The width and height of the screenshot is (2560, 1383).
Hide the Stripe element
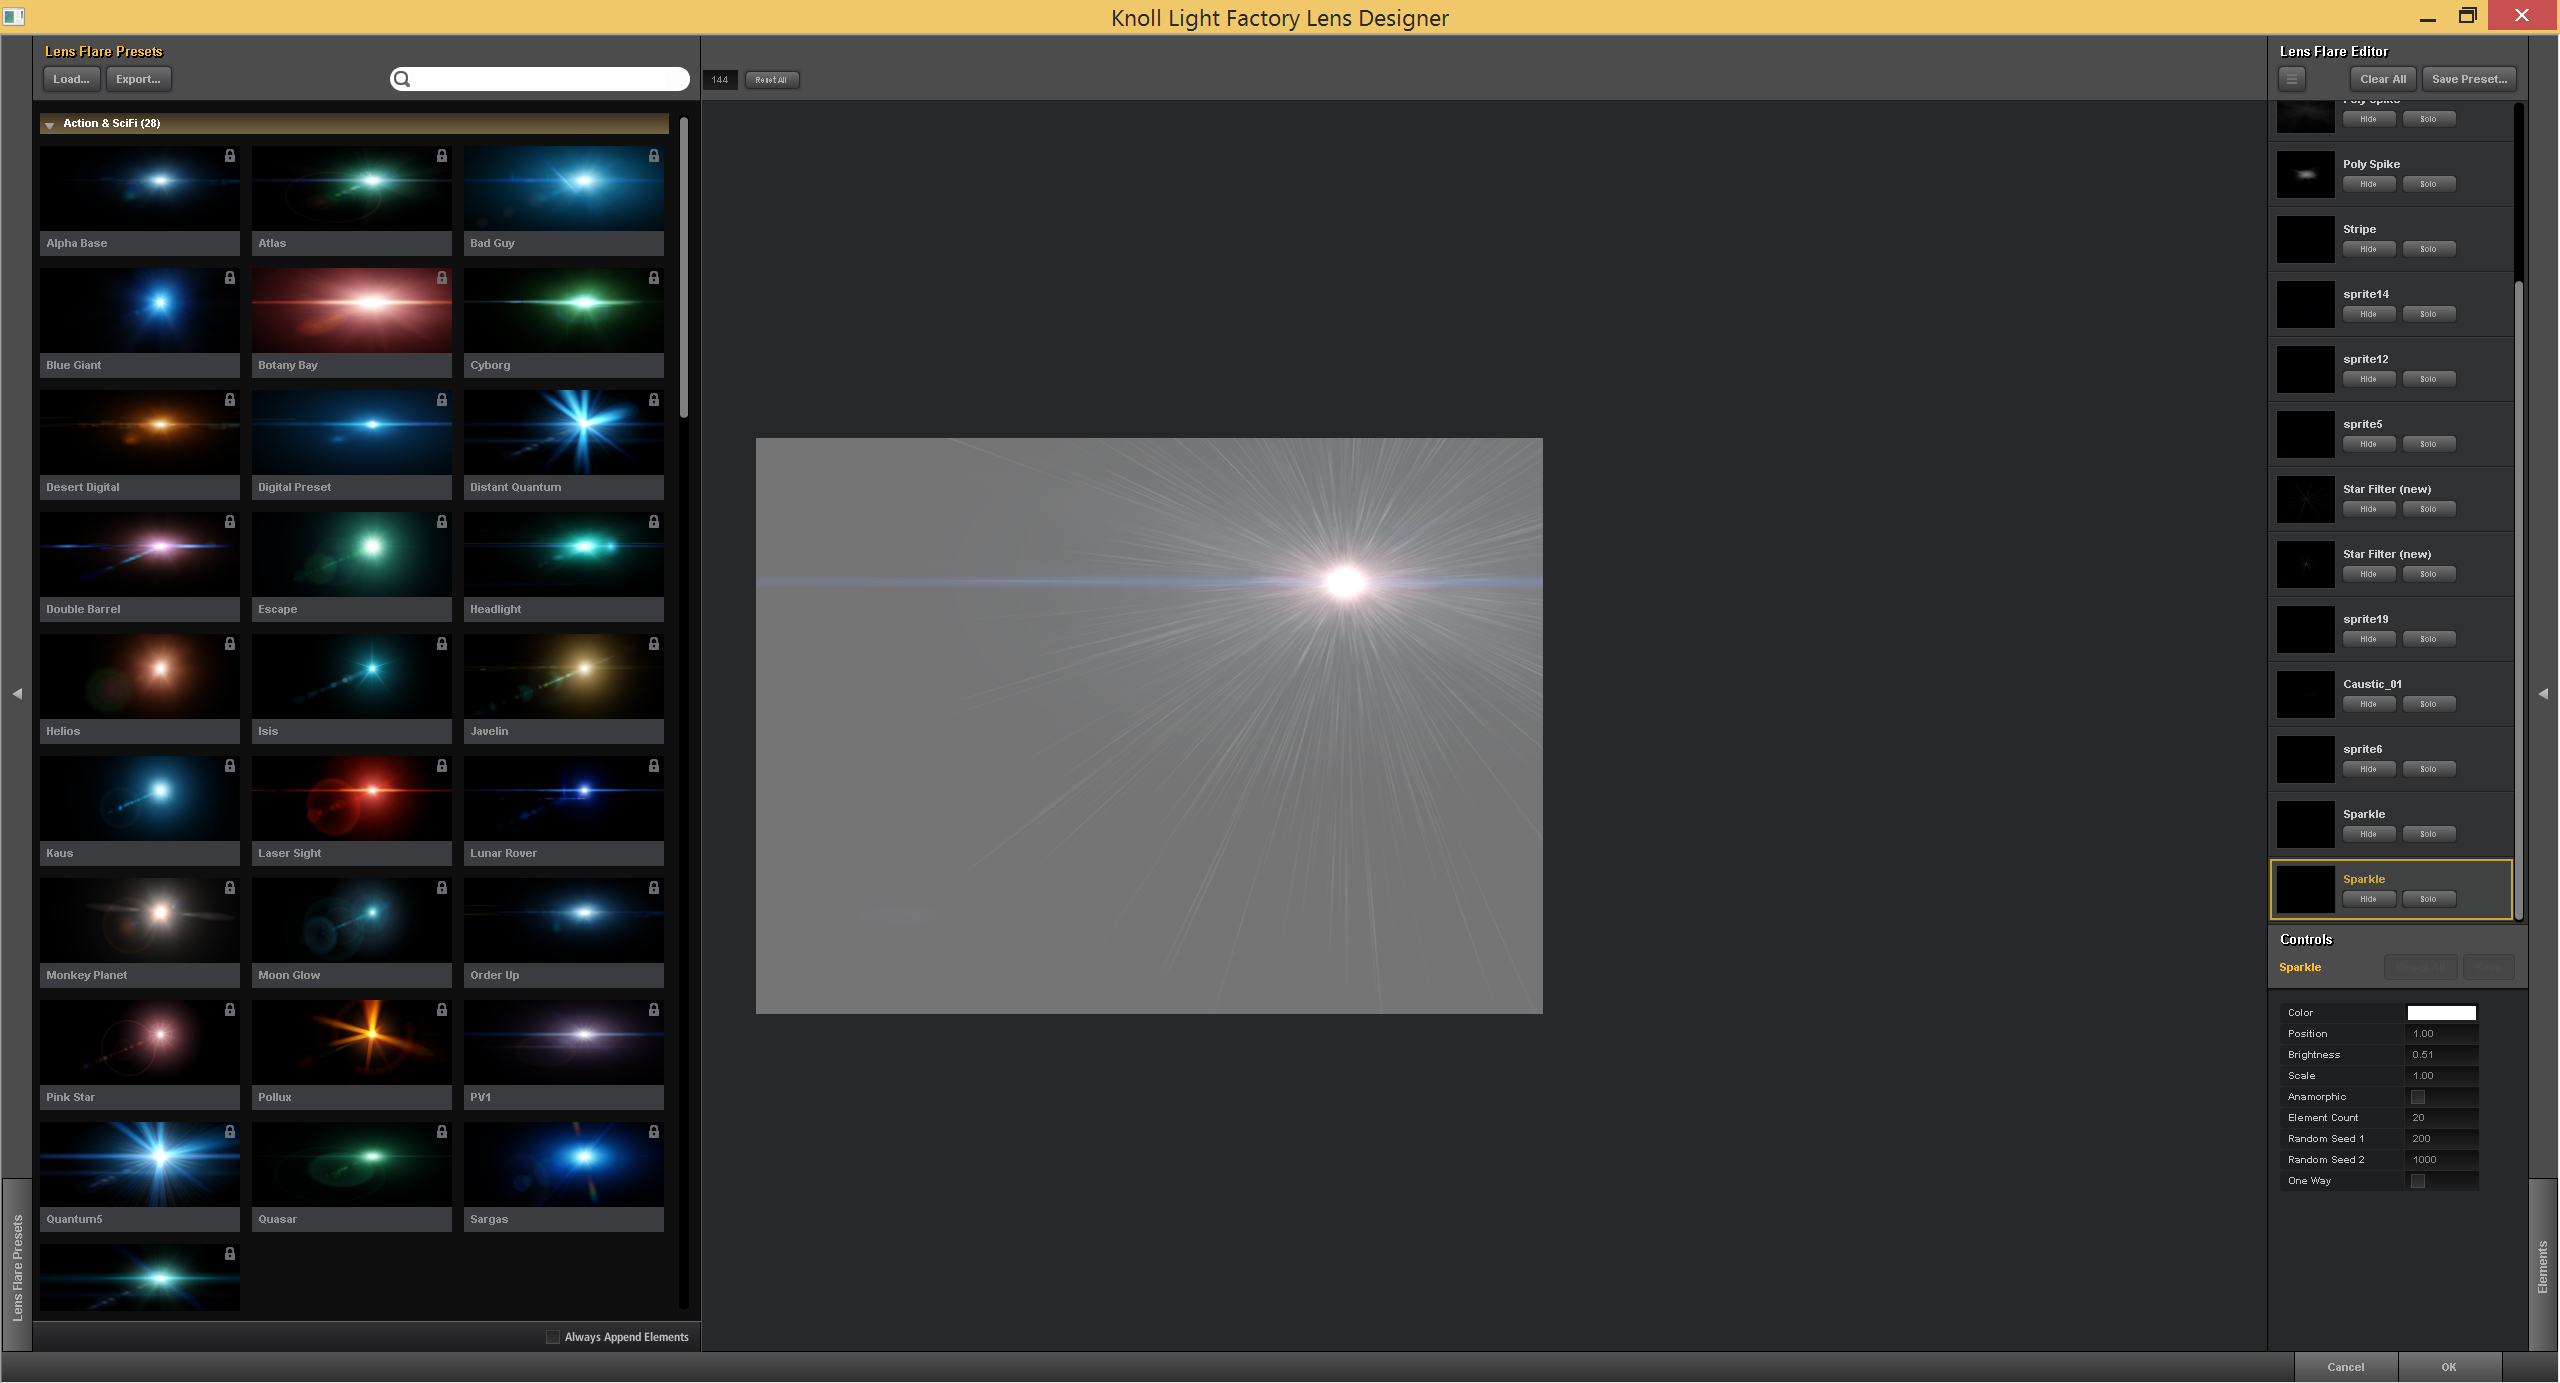[x=2368, y=249]
